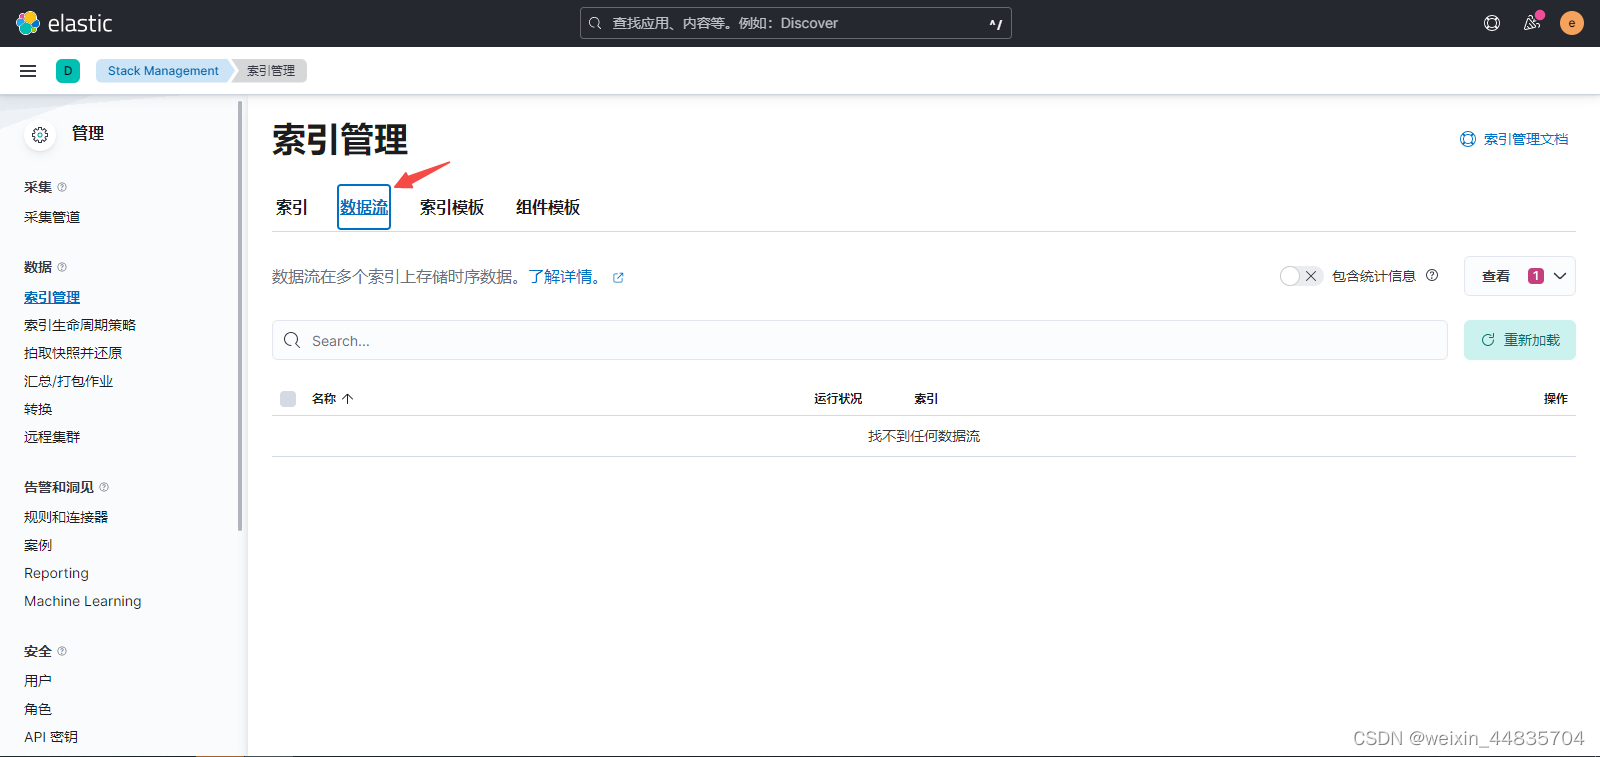The width and height of the screenshot is (1600, 757).
Task: Open the 组件模板 tab
Action: [548, 207]
